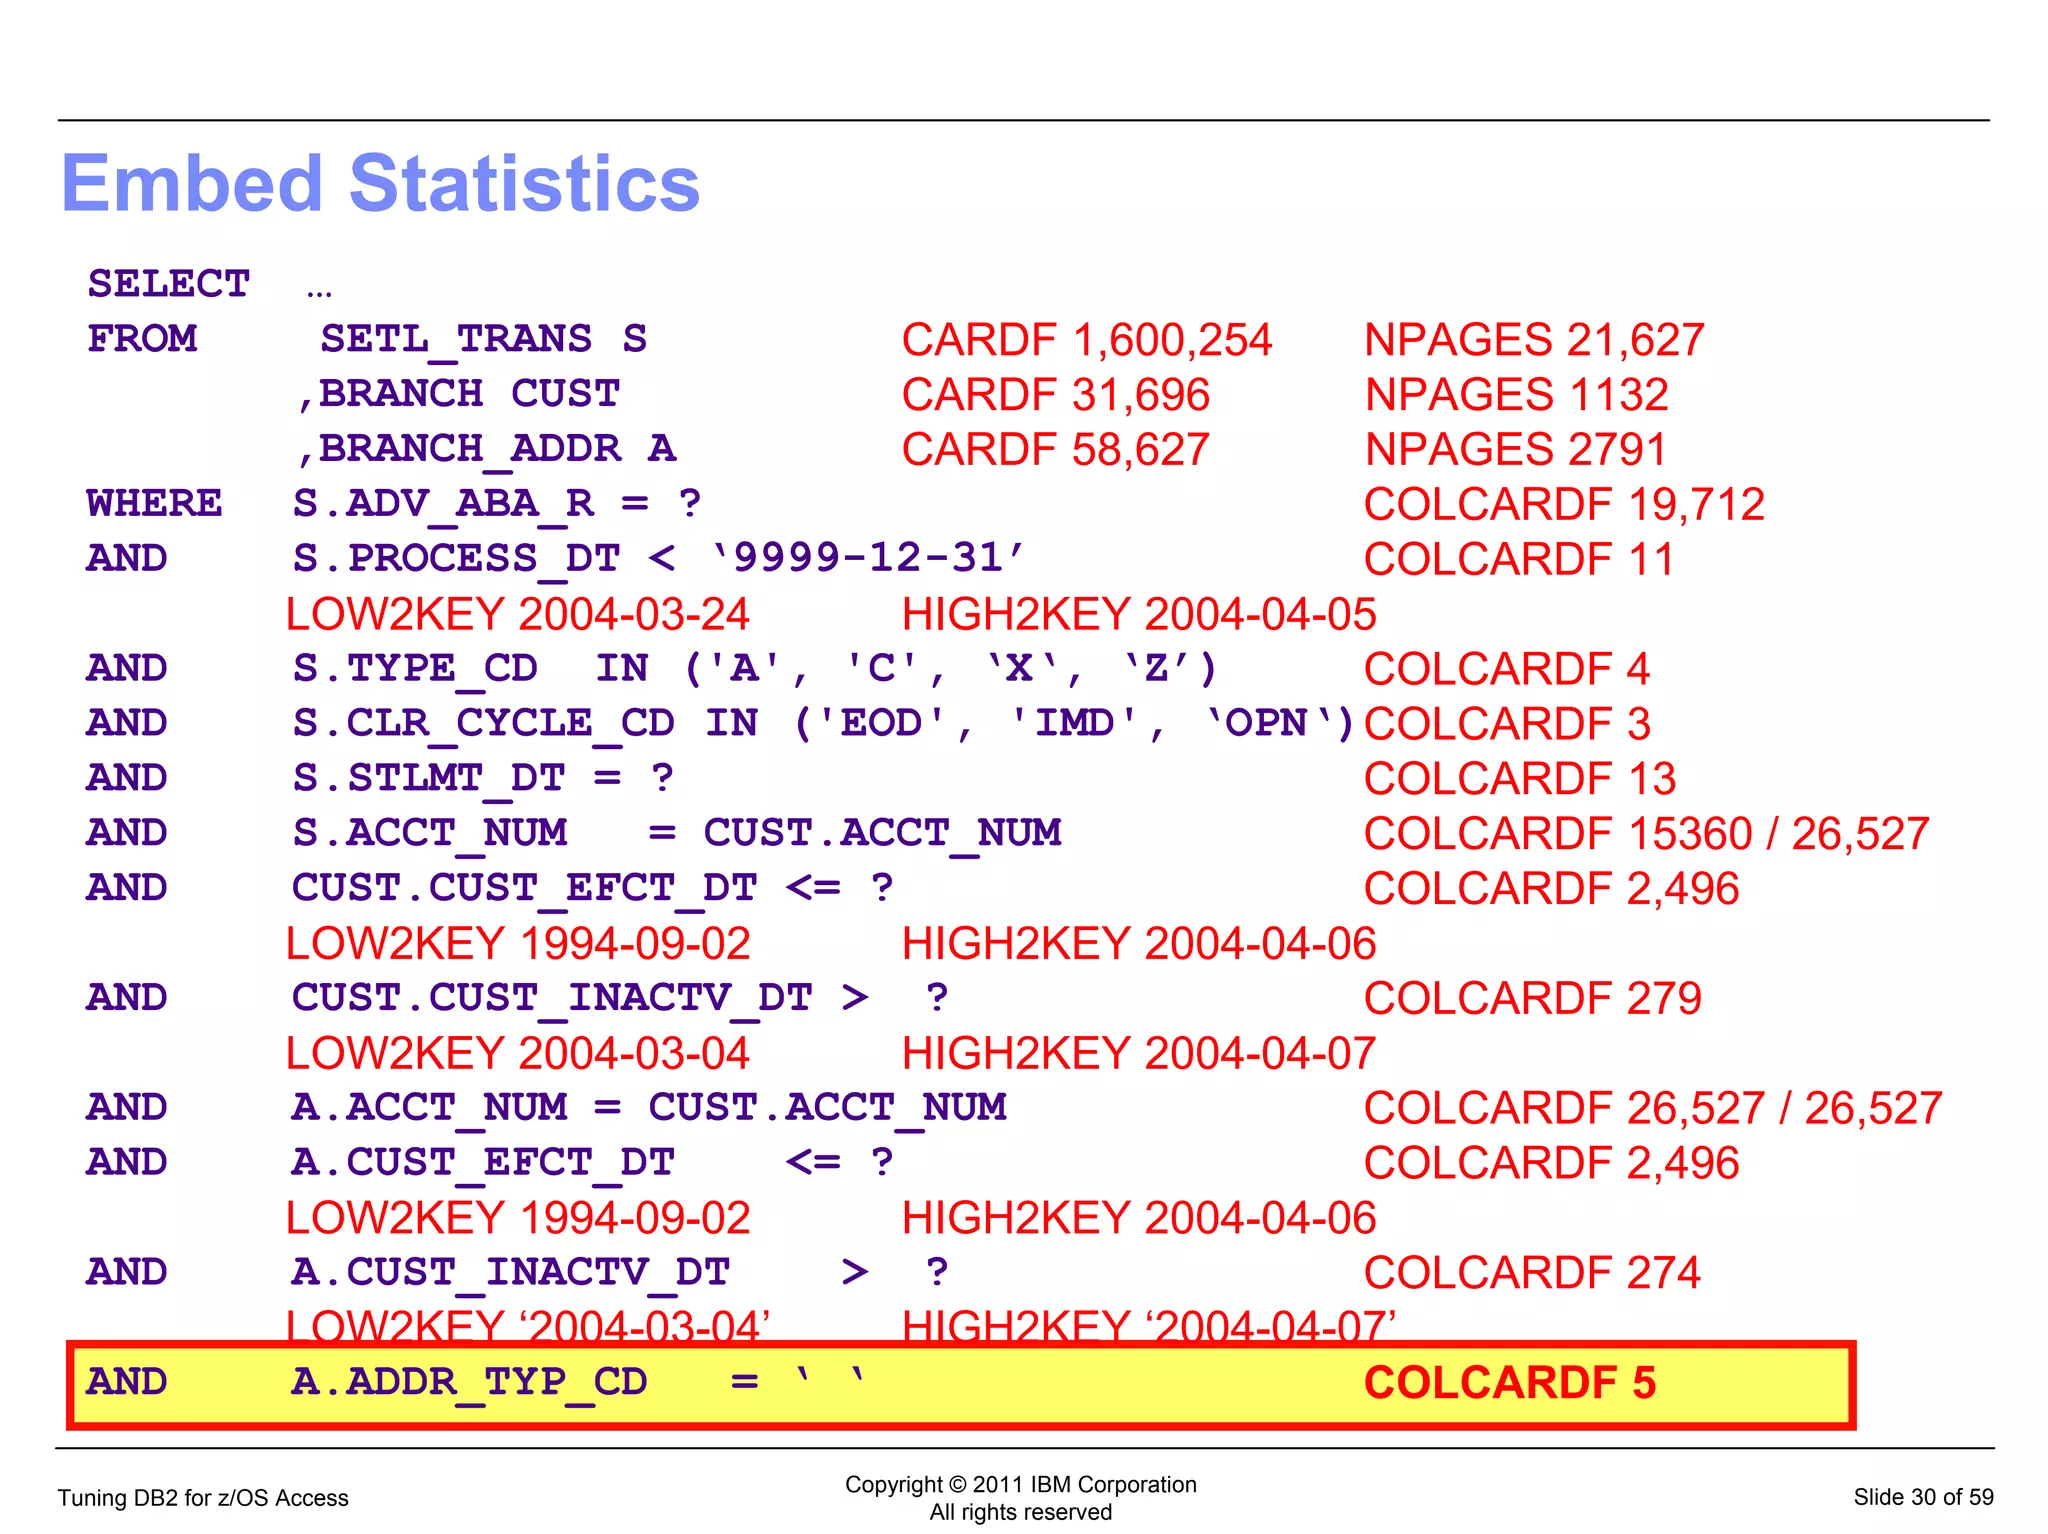This screenshot has height=1534, width=2048.
Task: Click 'A.CUST_INACTV_DT > ?' predicate
Action: (620, 1273)
